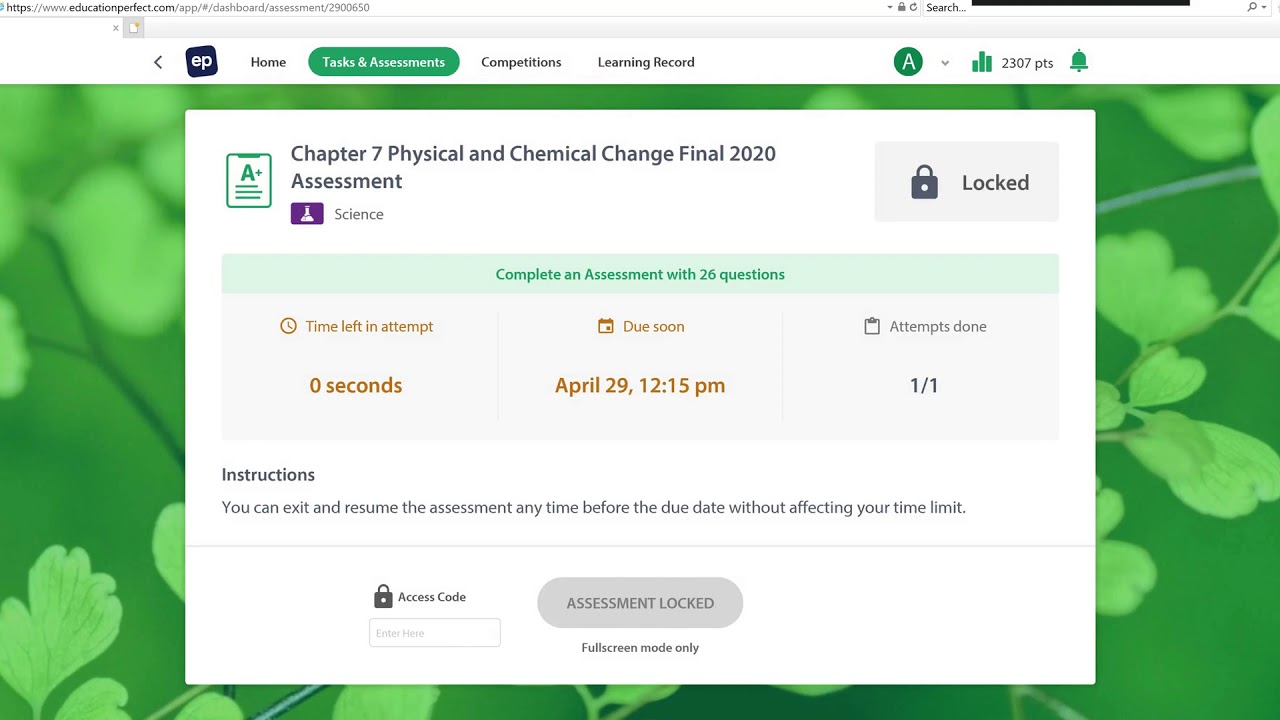
Task: Open the Home menu item
Action: pyautogui.click(x=268, y=62)
